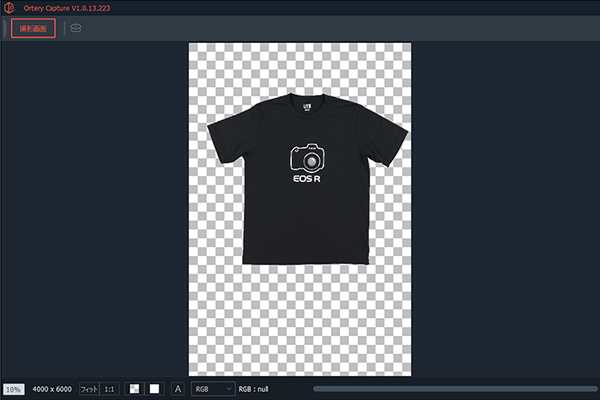The height and width of the screenshot is (400, 600).
Task: Set zoom to actual size with 1:1
Action: (109, 388)
